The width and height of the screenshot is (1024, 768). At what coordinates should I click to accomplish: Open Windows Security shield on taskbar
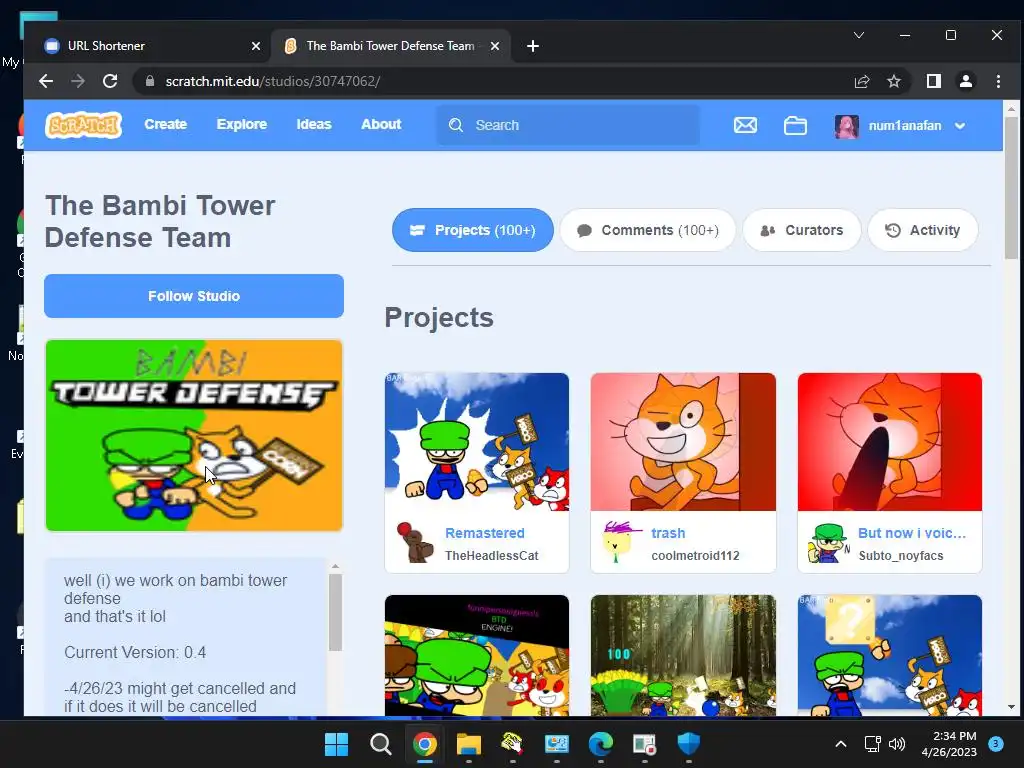click(688, 743)
